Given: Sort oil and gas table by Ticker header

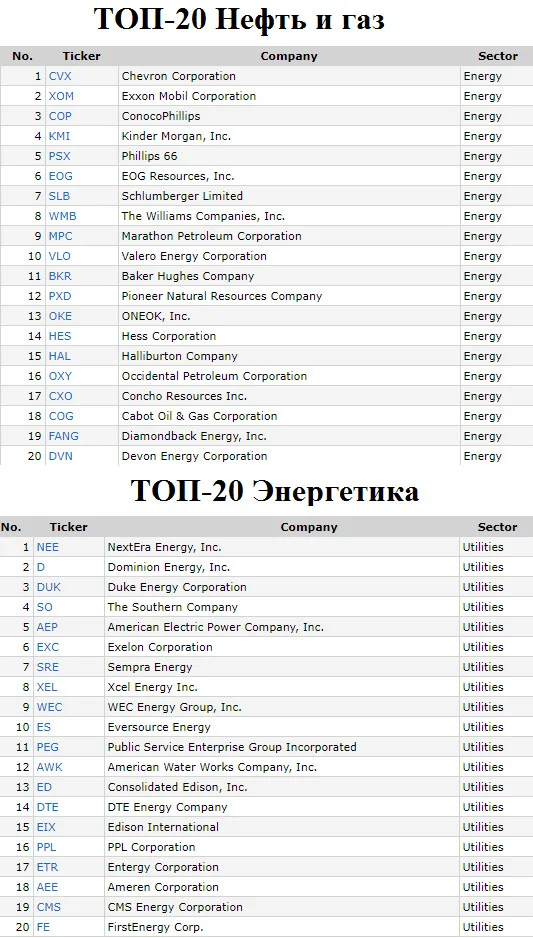Looking at the screenshot, I should coord(82,56).
